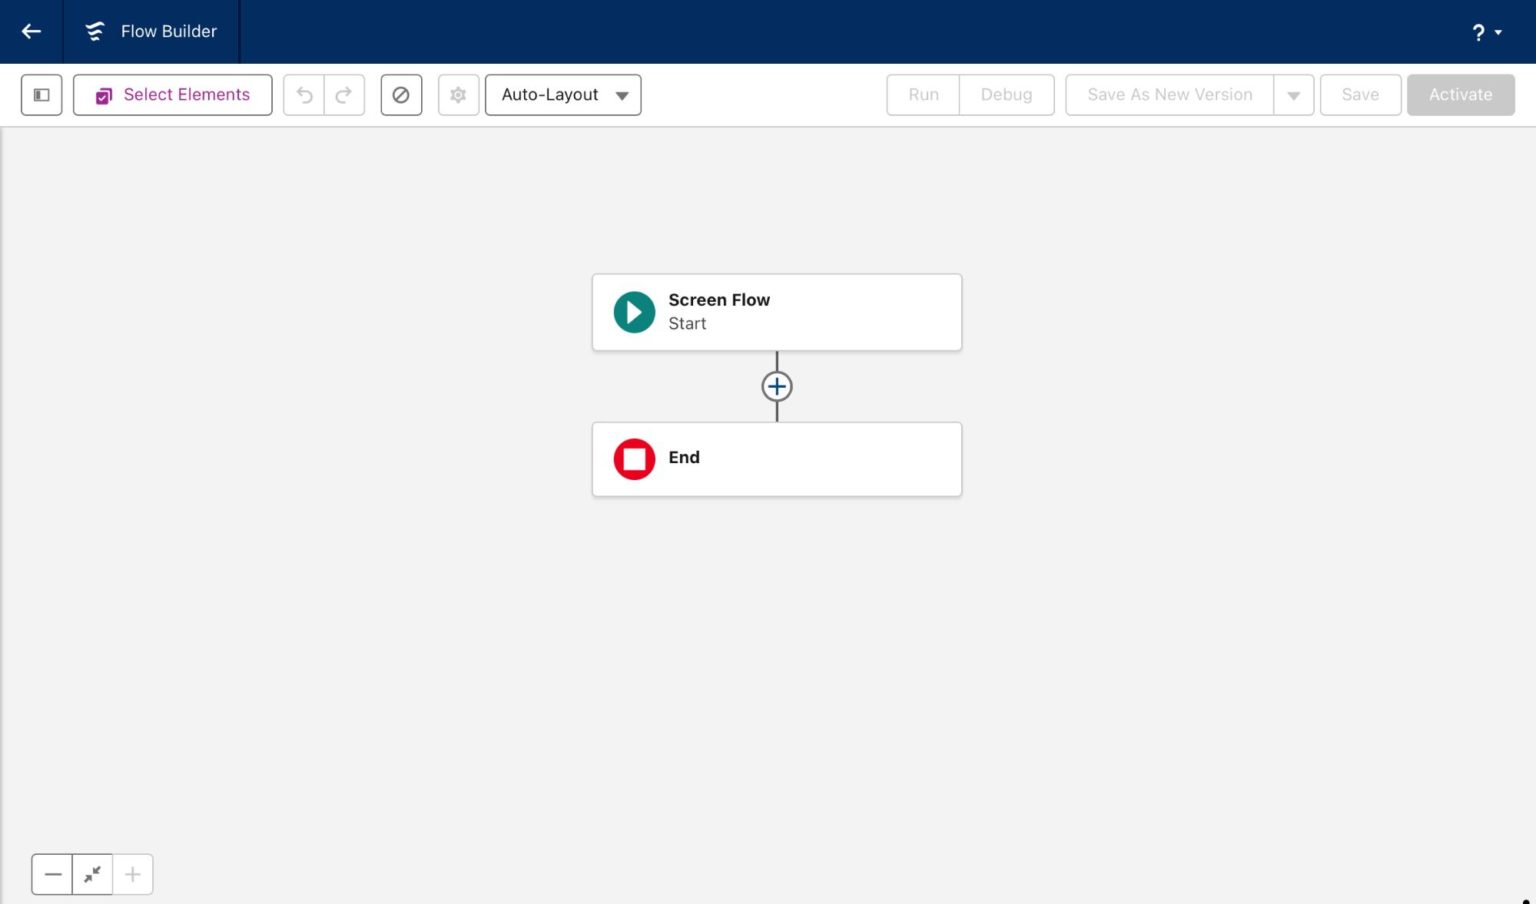Click the Save button
Viewport: 1536px width, 904px height.
1360,95
